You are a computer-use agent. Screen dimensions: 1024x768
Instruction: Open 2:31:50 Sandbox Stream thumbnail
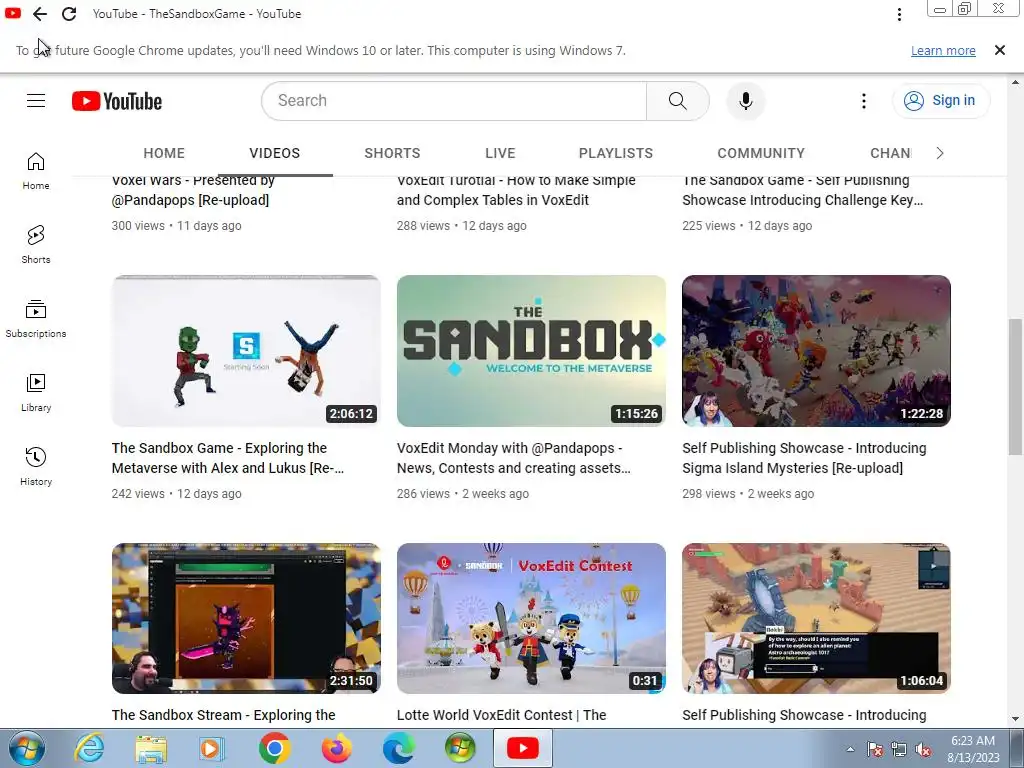[246, 618]
